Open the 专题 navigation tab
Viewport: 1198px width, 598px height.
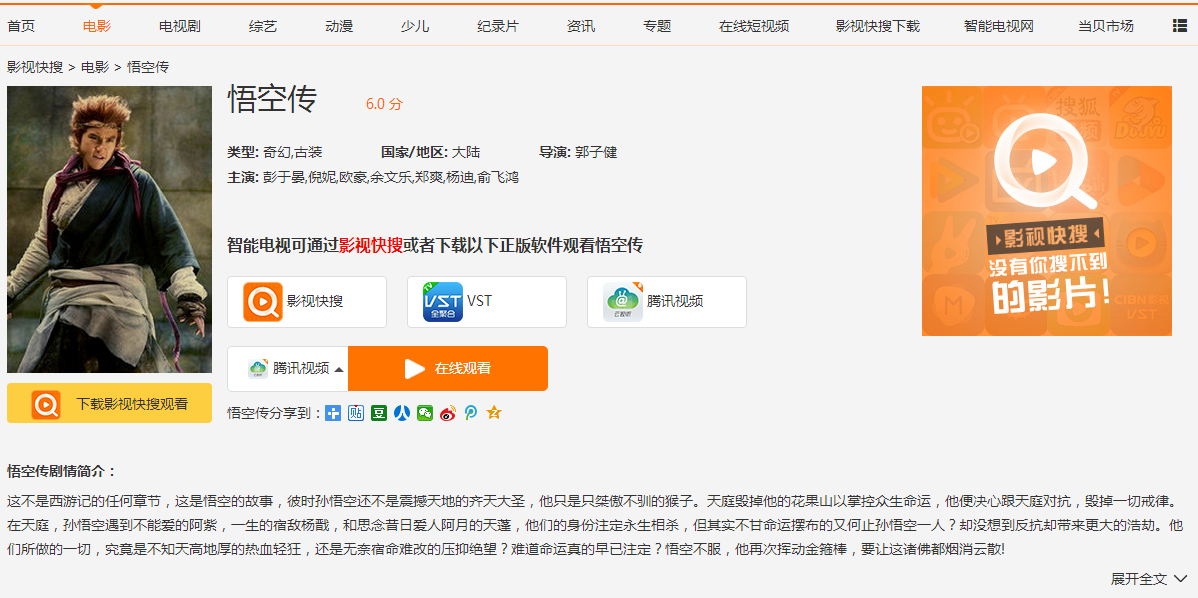657,27
